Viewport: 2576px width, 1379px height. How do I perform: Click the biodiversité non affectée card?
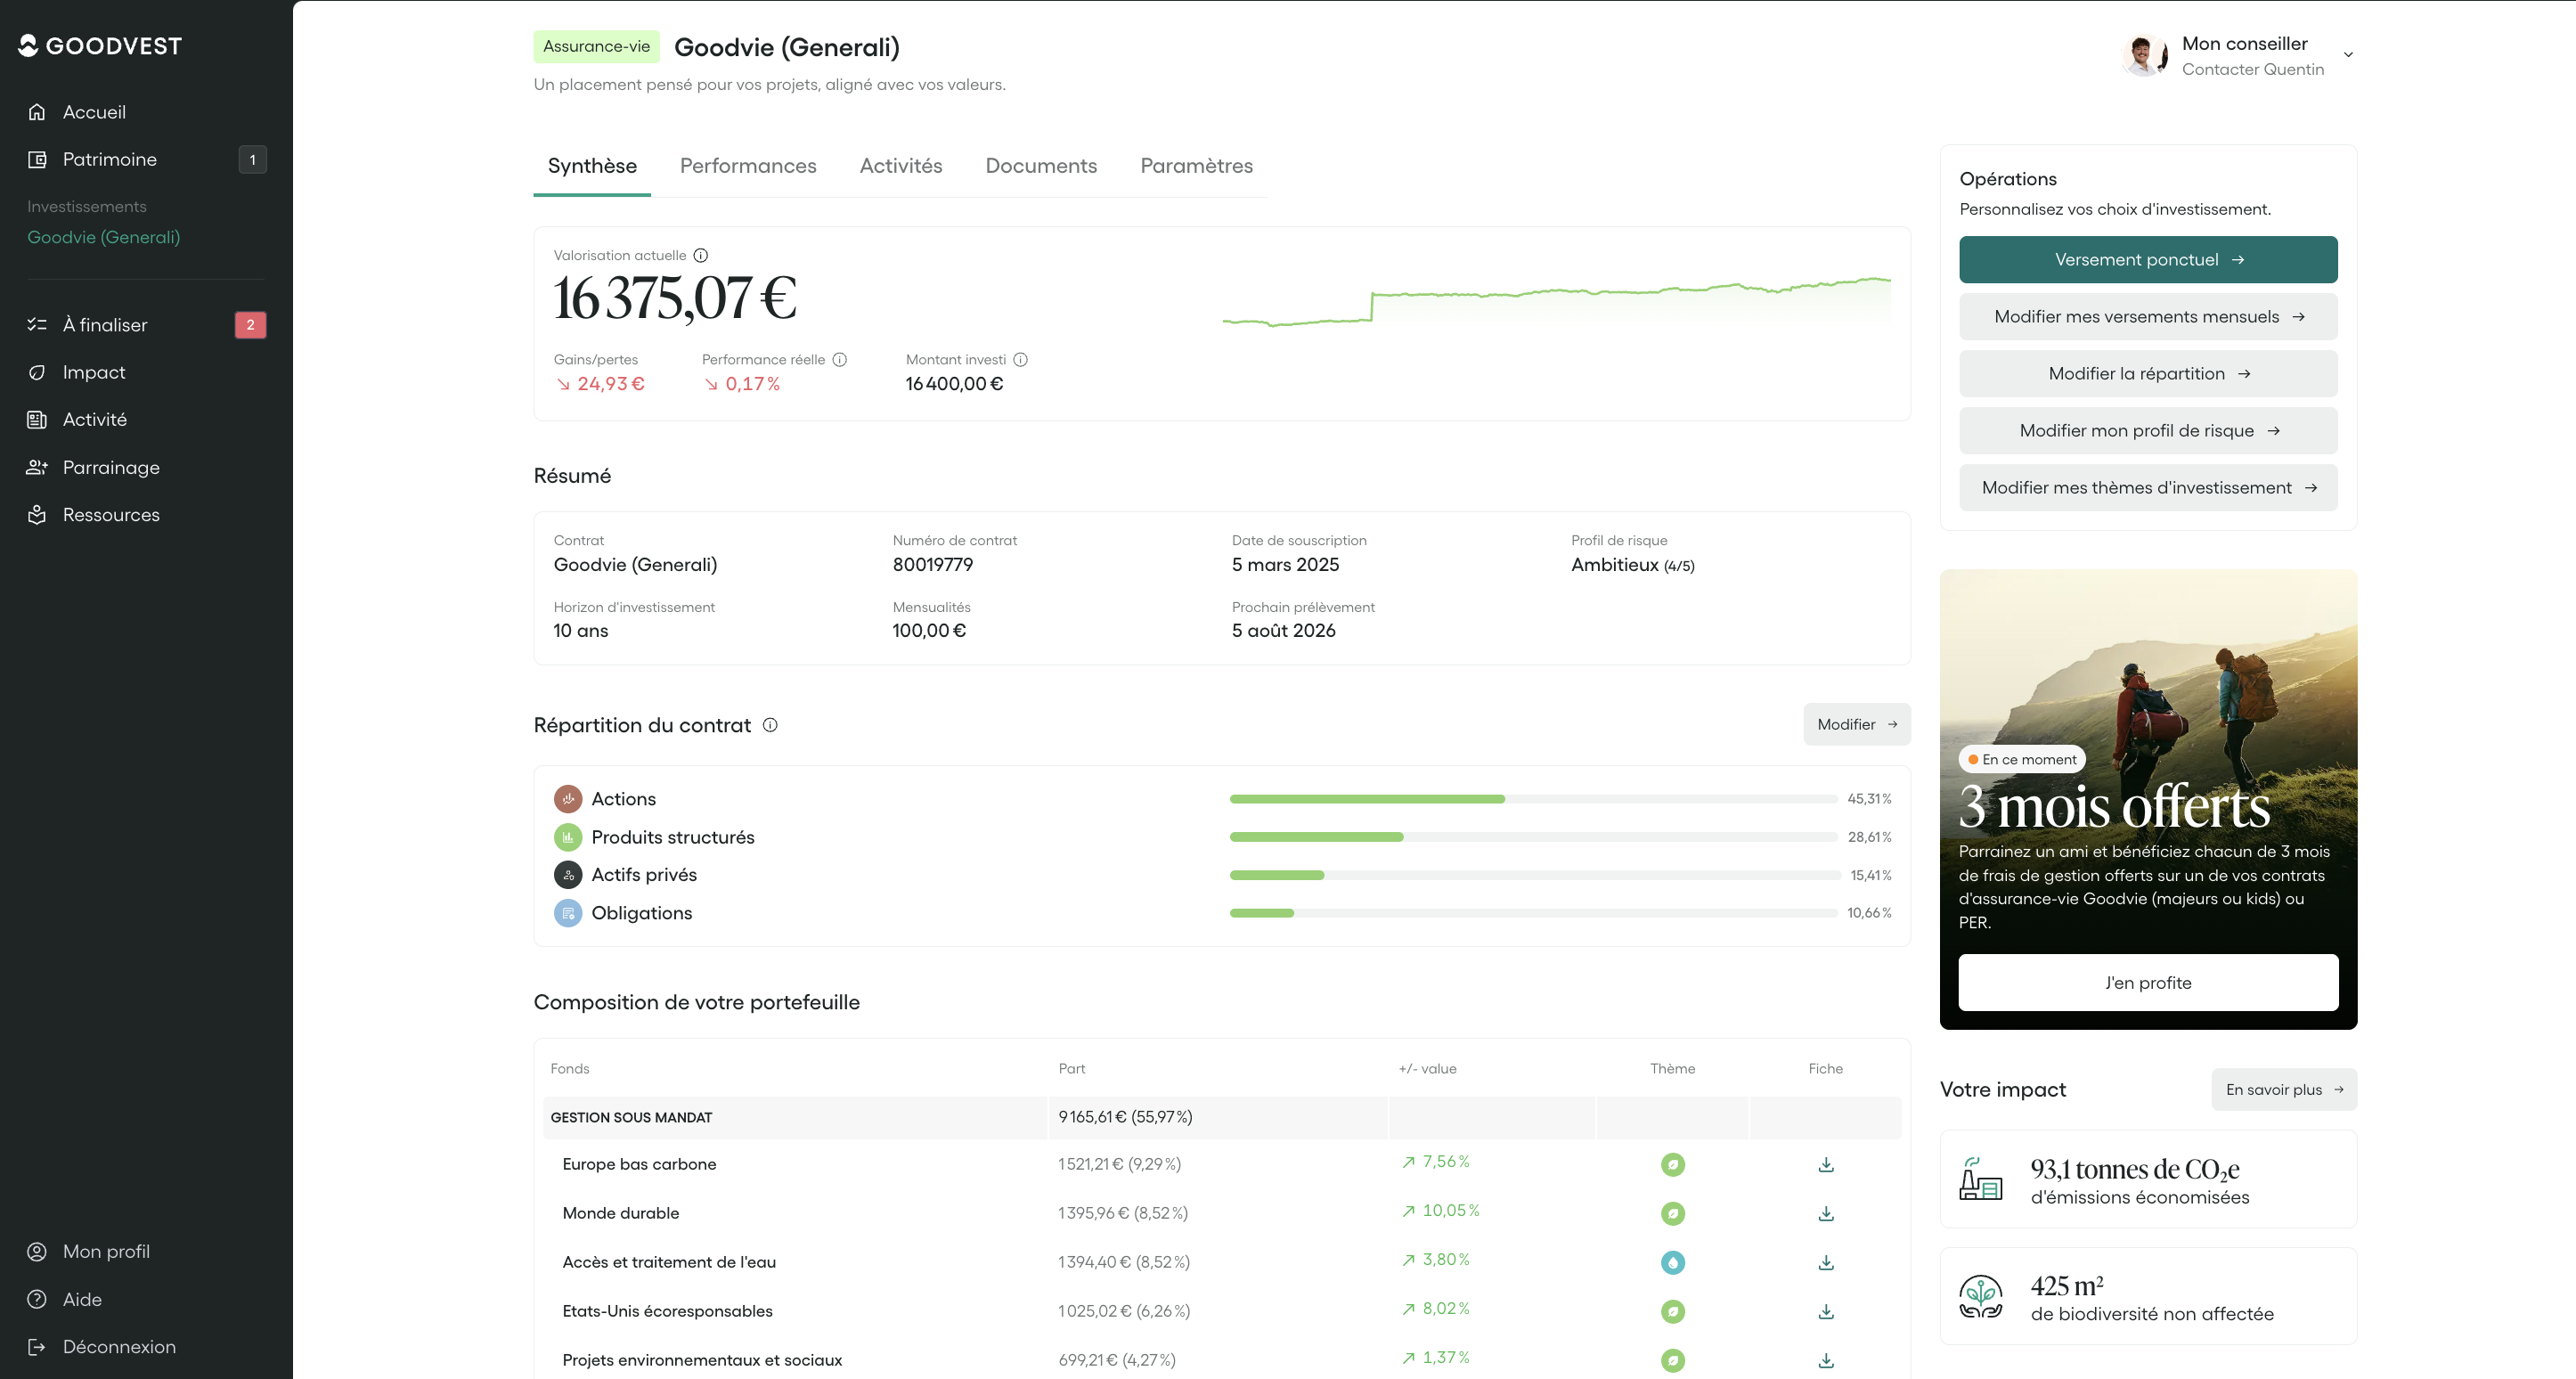click(x=2148, y=1296)
